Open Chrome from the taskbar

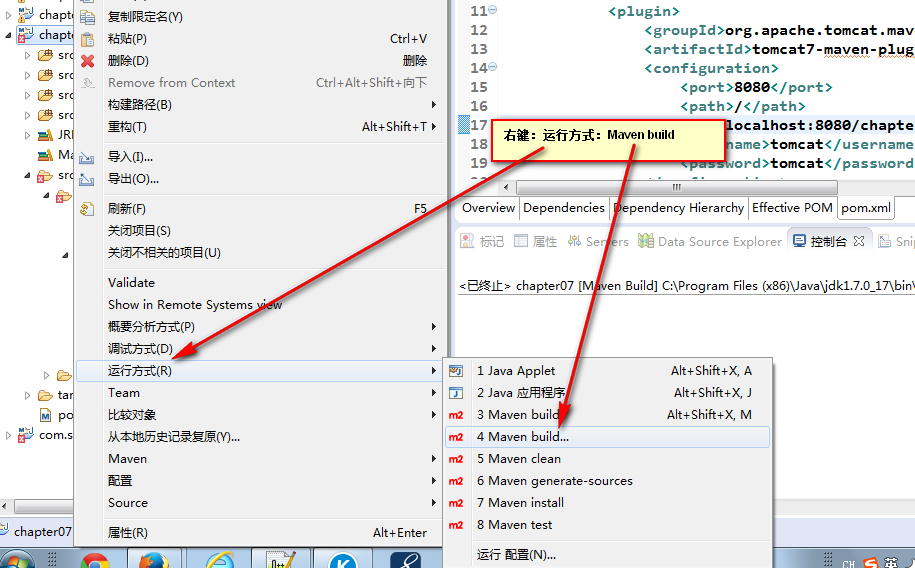click(95, 560)
